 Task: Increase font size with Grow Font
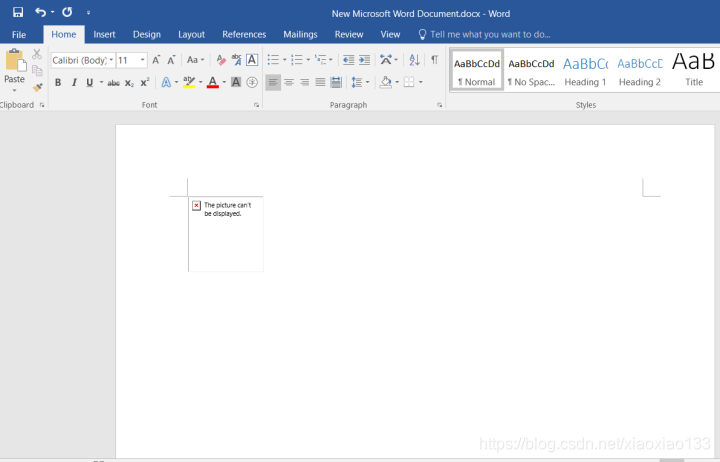click(x=156, y=60)
